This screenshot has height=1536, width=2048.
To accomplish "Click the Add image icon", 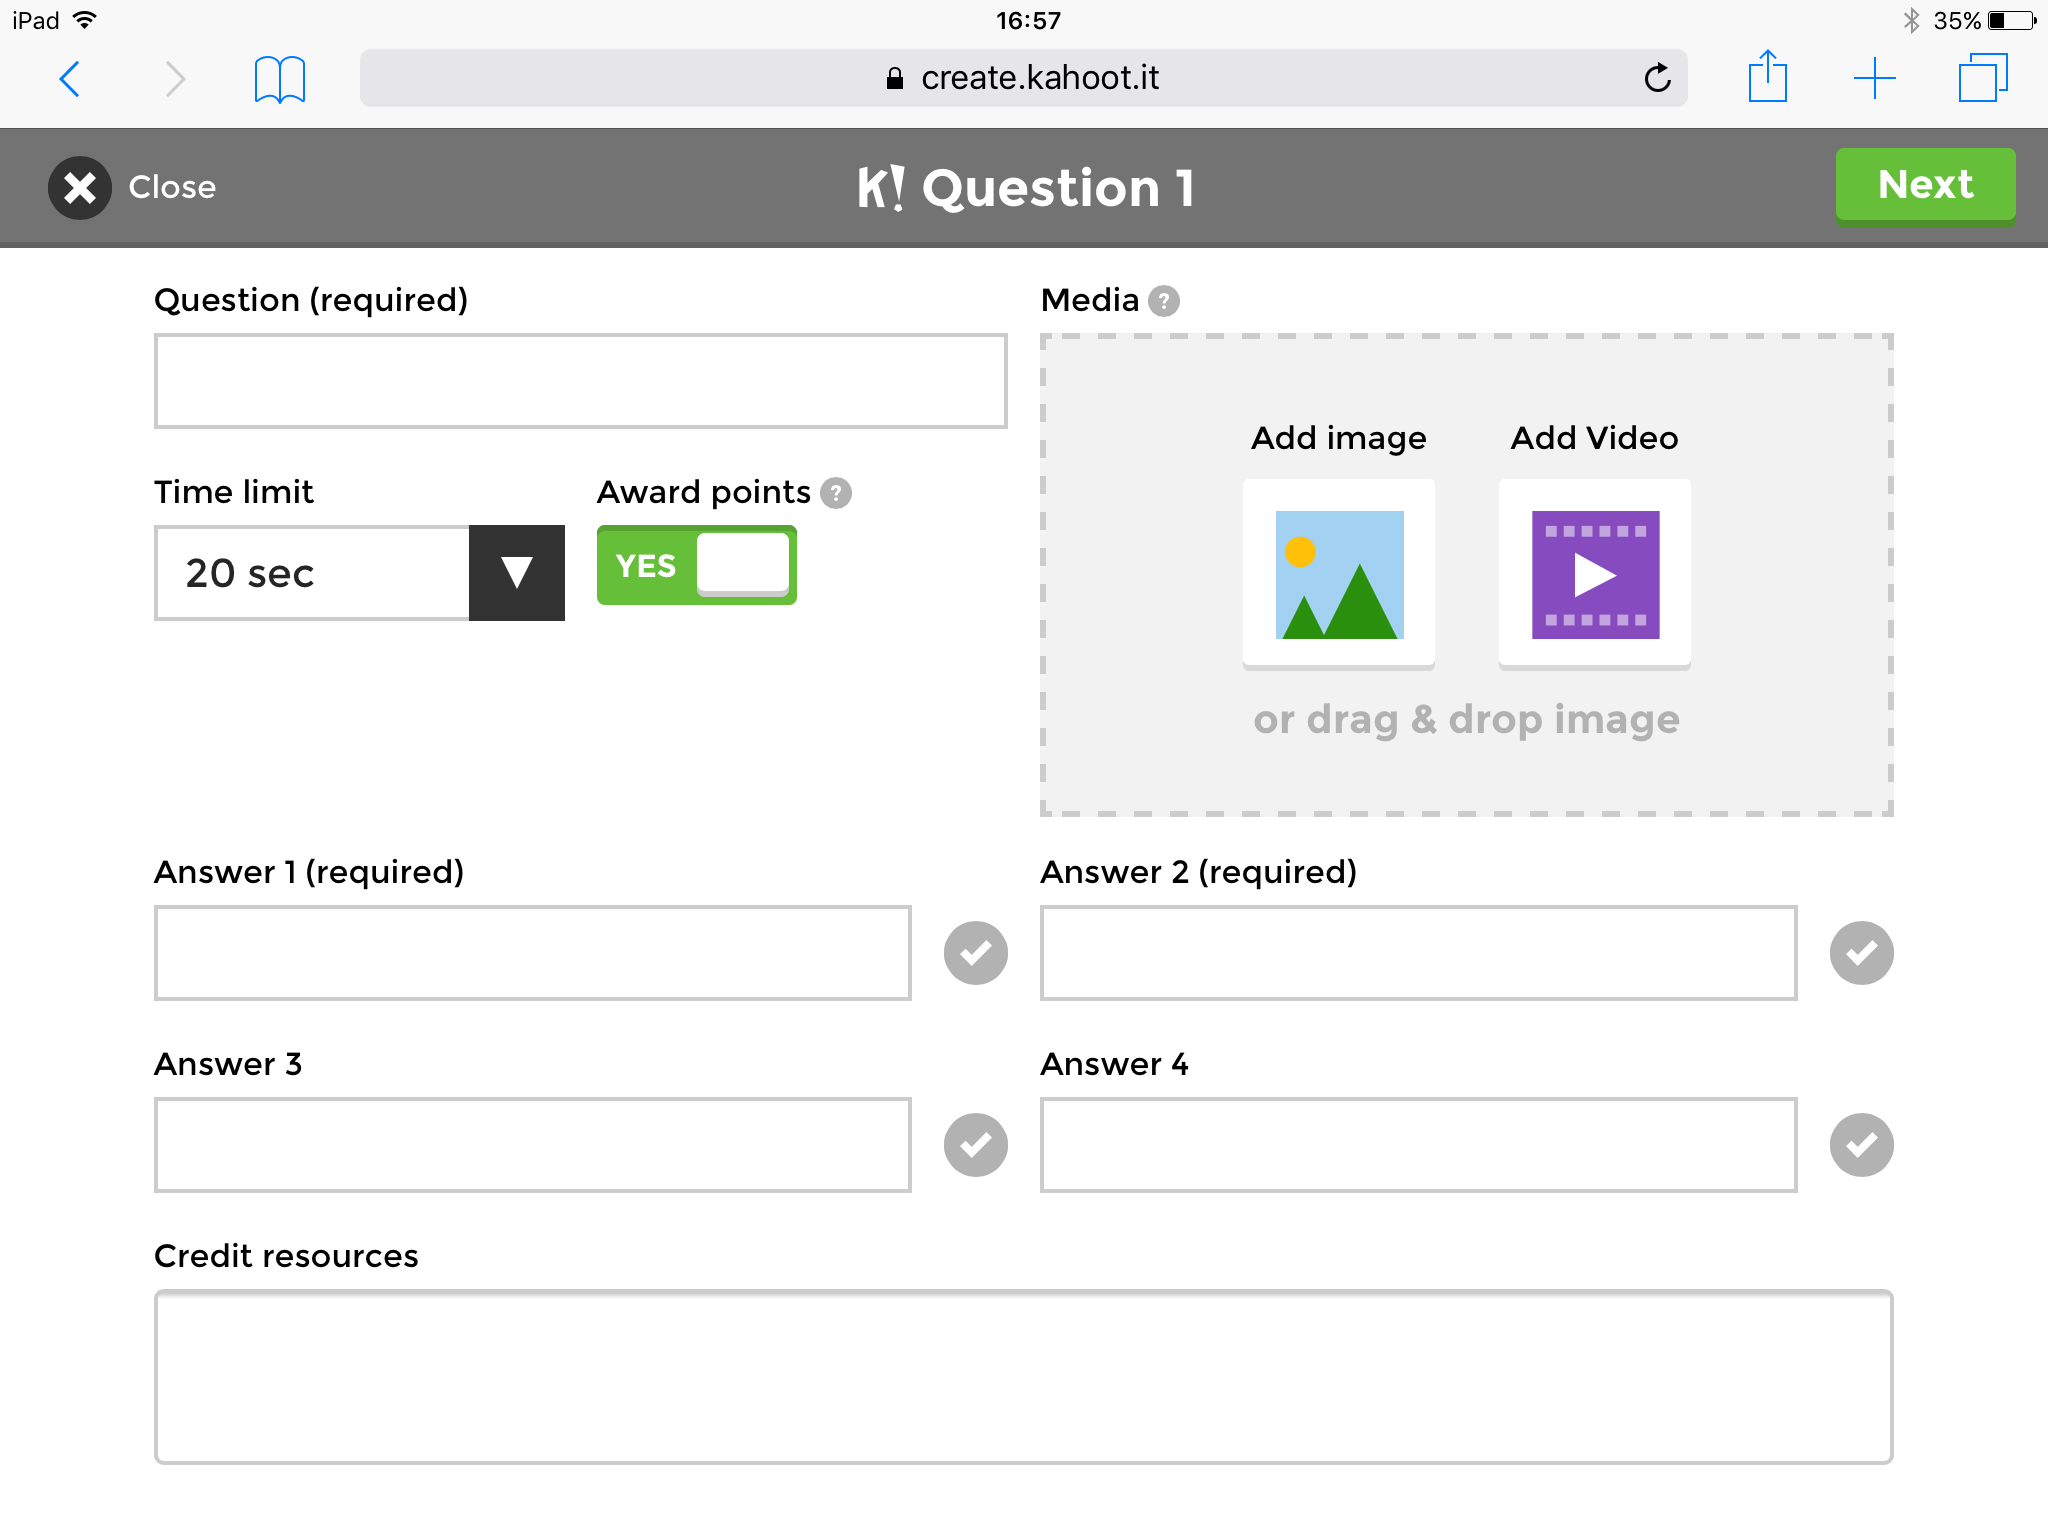I will 1338,572.
